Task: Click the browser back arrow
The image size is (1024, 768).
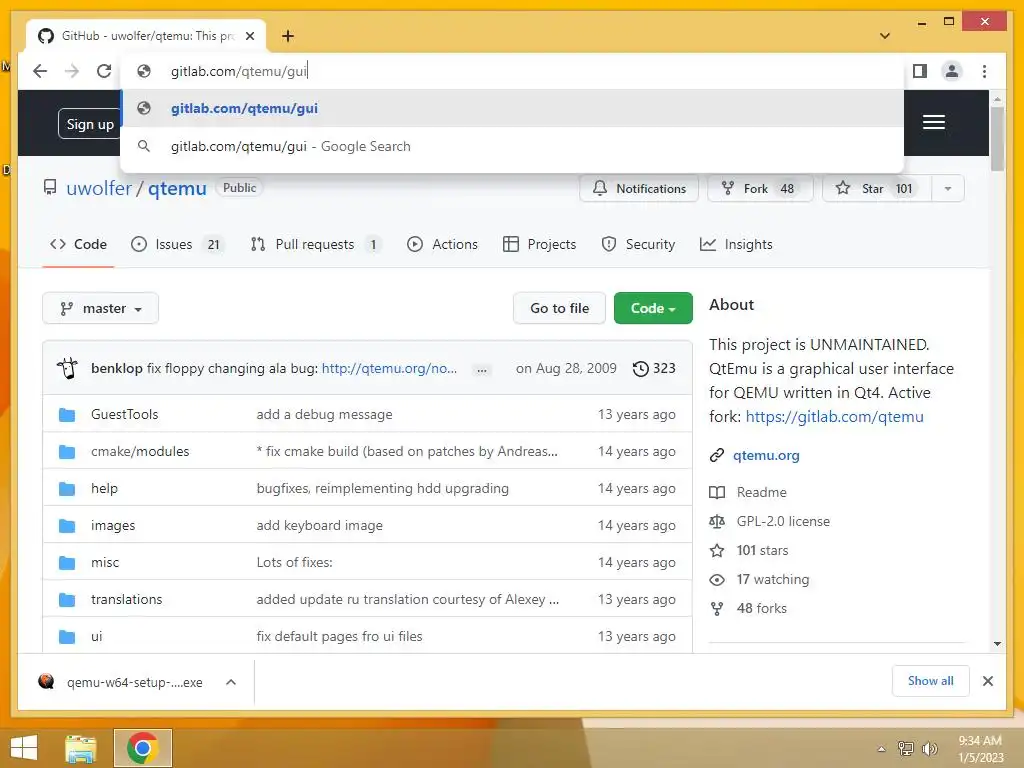Action: point(40,71)
